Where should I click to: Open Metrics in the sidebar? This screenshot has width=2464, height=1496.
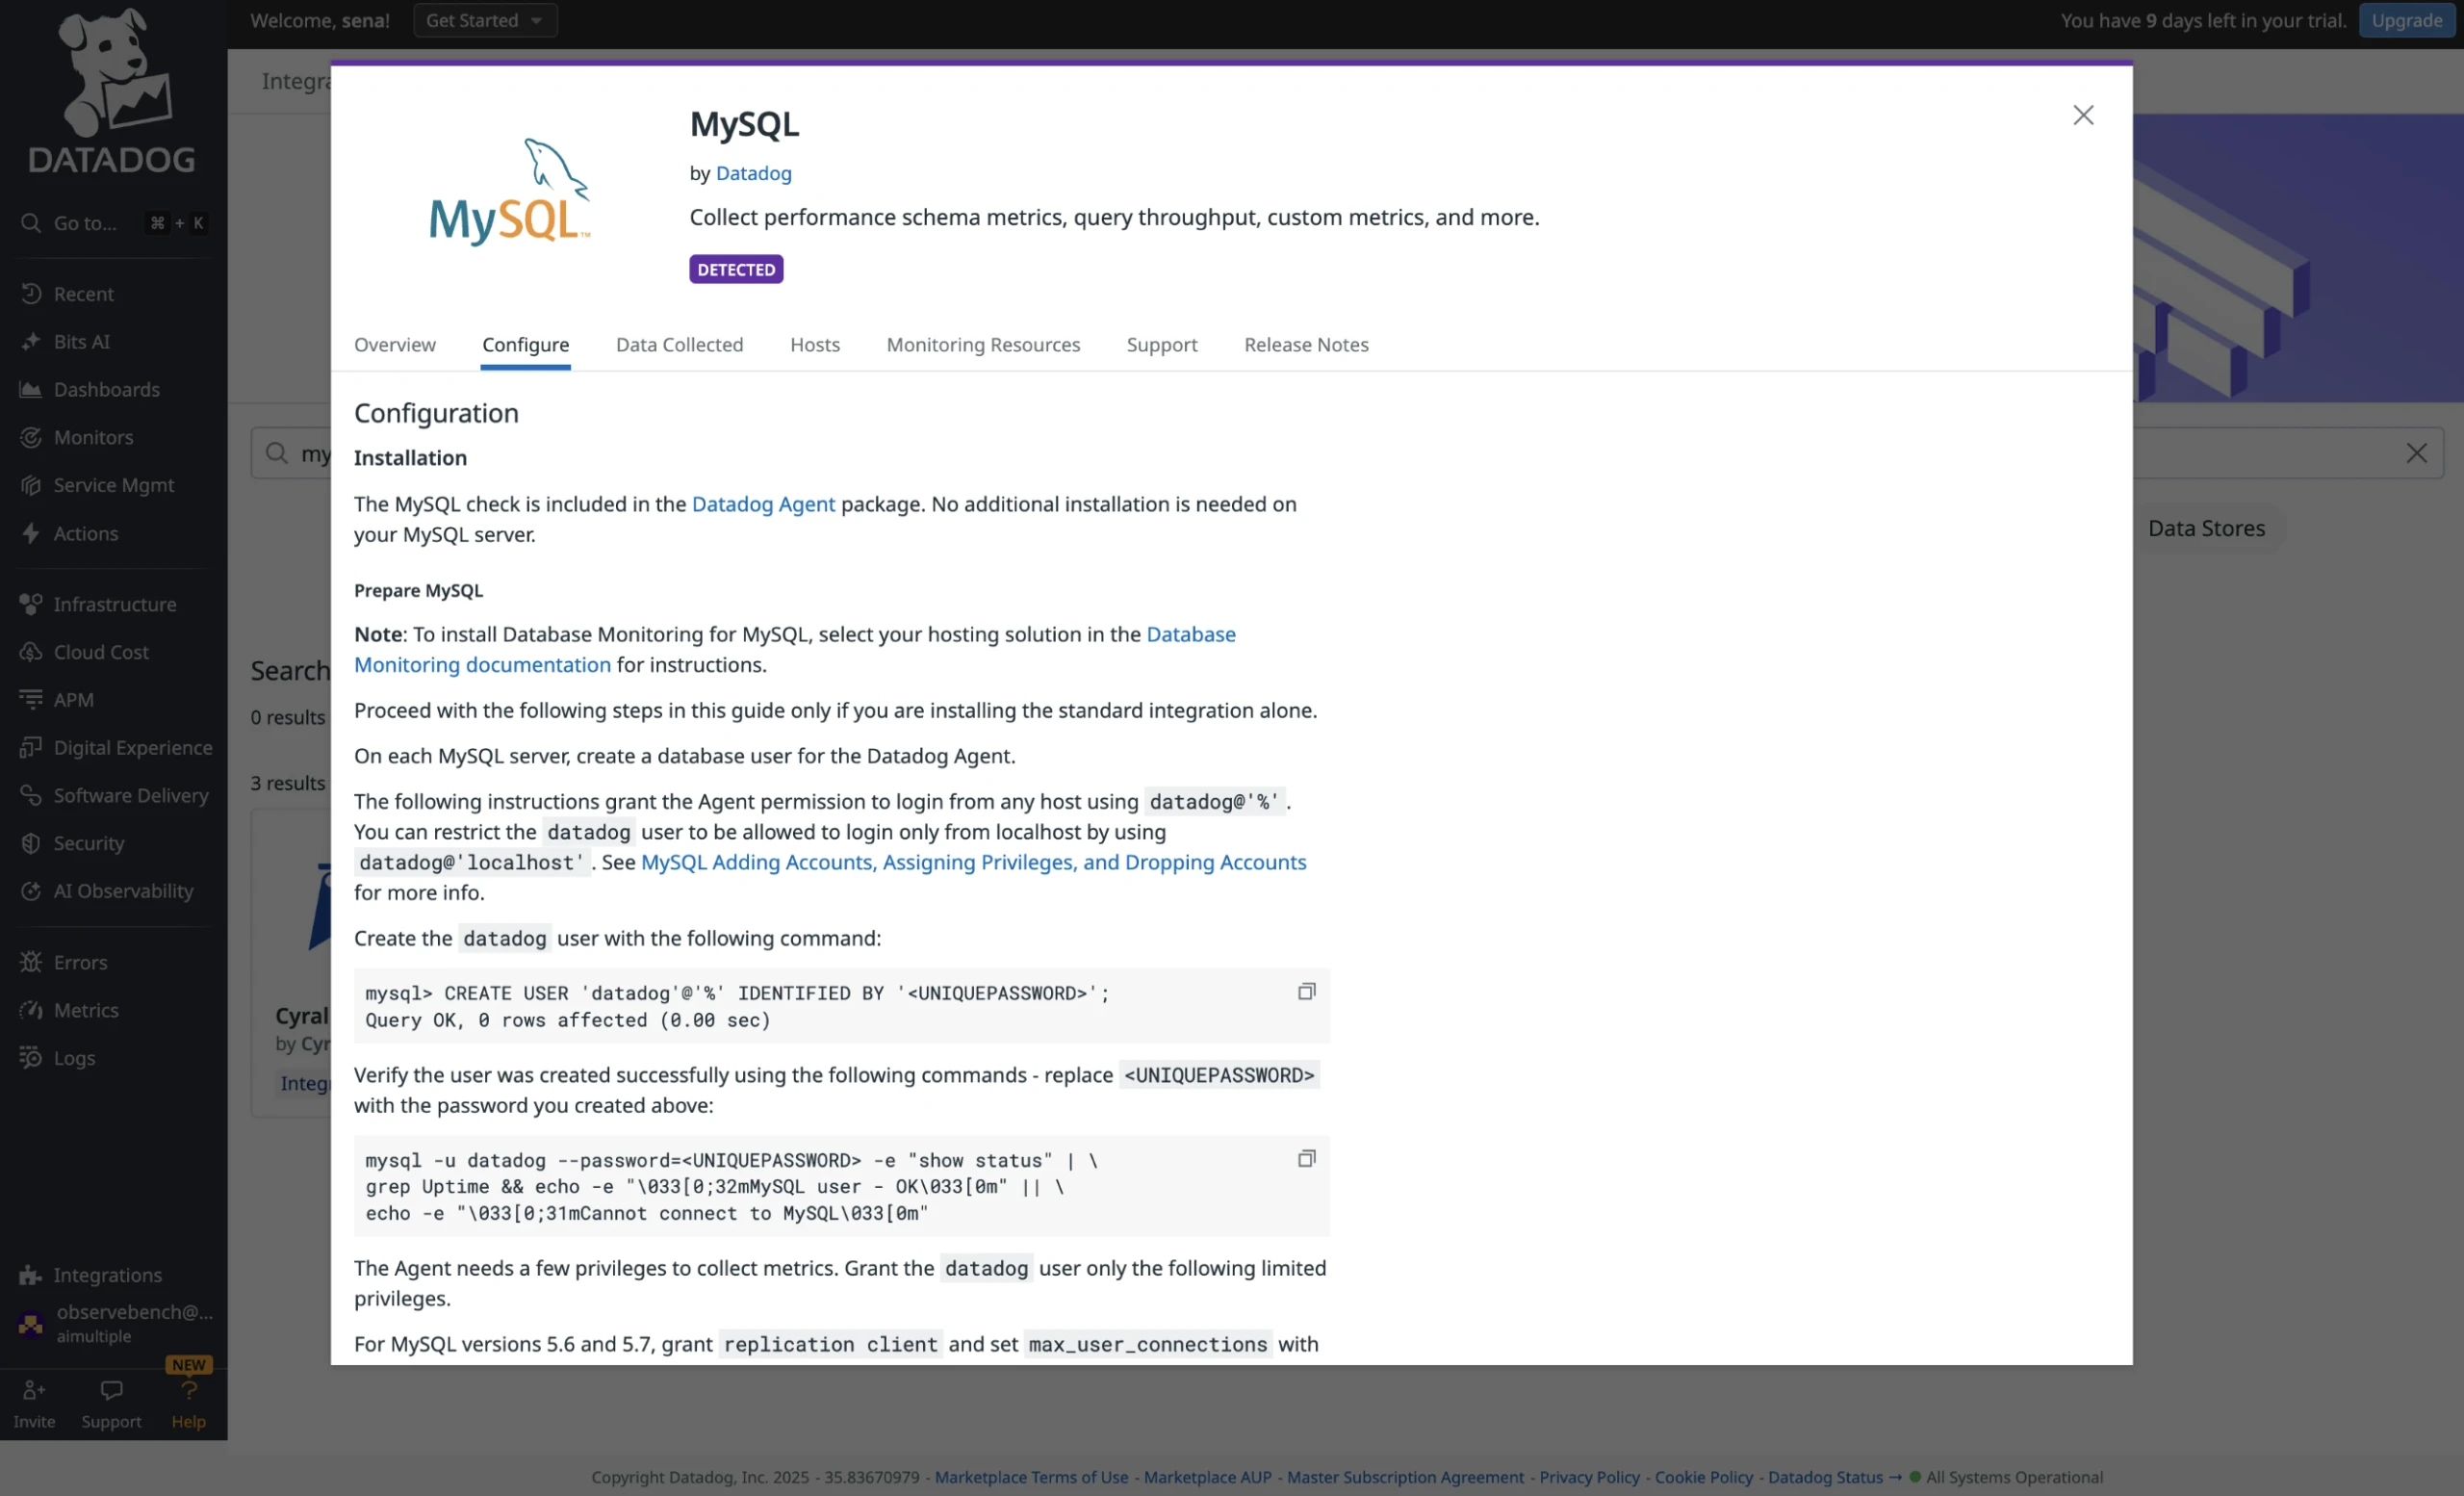[x=86, y=1011]
